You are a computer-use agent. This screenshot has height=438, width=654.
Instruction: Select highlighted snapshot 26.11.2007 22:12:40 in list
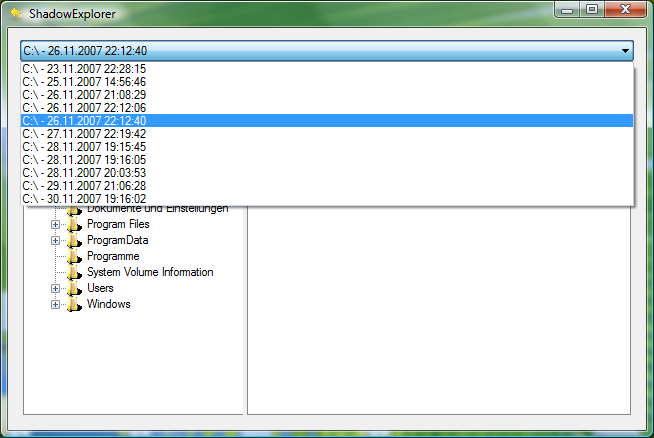coord(327,121)
